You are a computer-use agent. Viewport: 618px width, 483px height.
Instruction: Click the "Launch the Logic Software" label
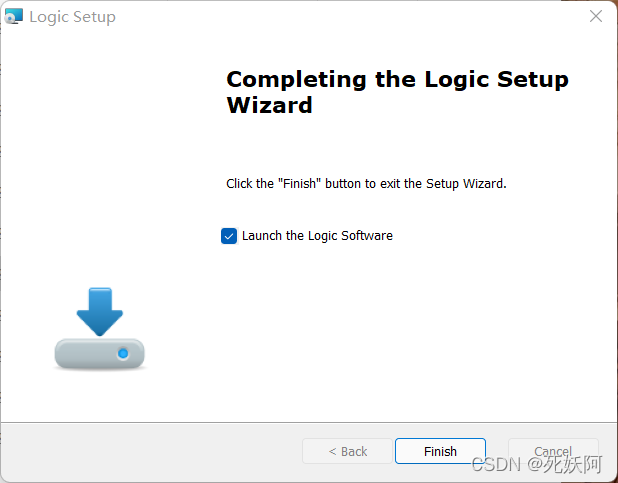317,236
